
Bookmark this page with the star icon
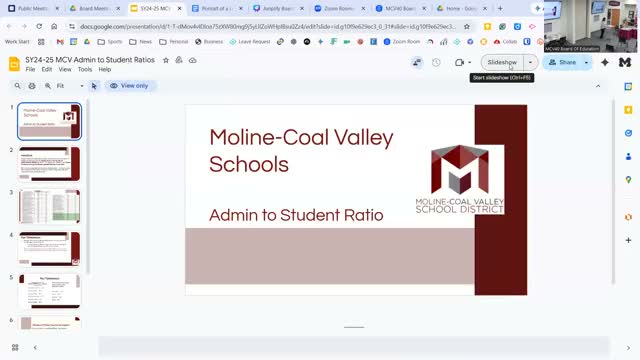coord(467,27)
